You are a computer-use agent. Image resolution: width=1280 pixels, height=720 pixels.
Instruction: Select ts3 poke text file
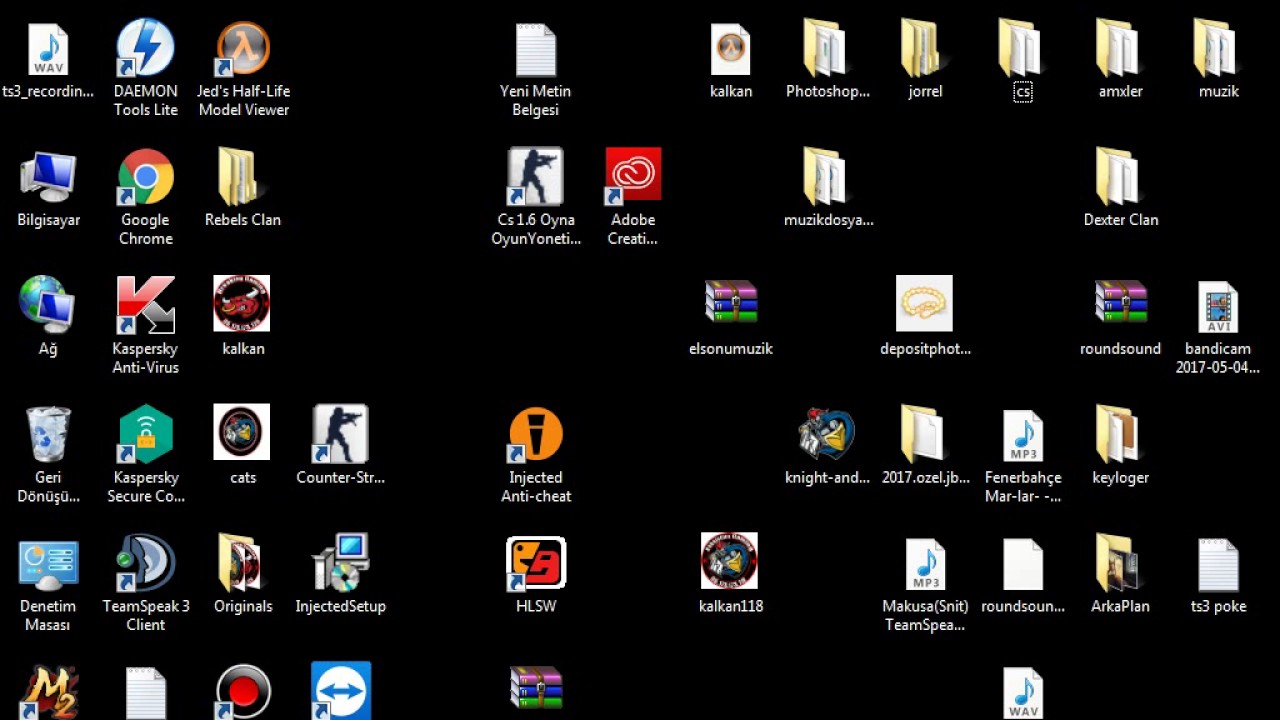[1218, 566]
